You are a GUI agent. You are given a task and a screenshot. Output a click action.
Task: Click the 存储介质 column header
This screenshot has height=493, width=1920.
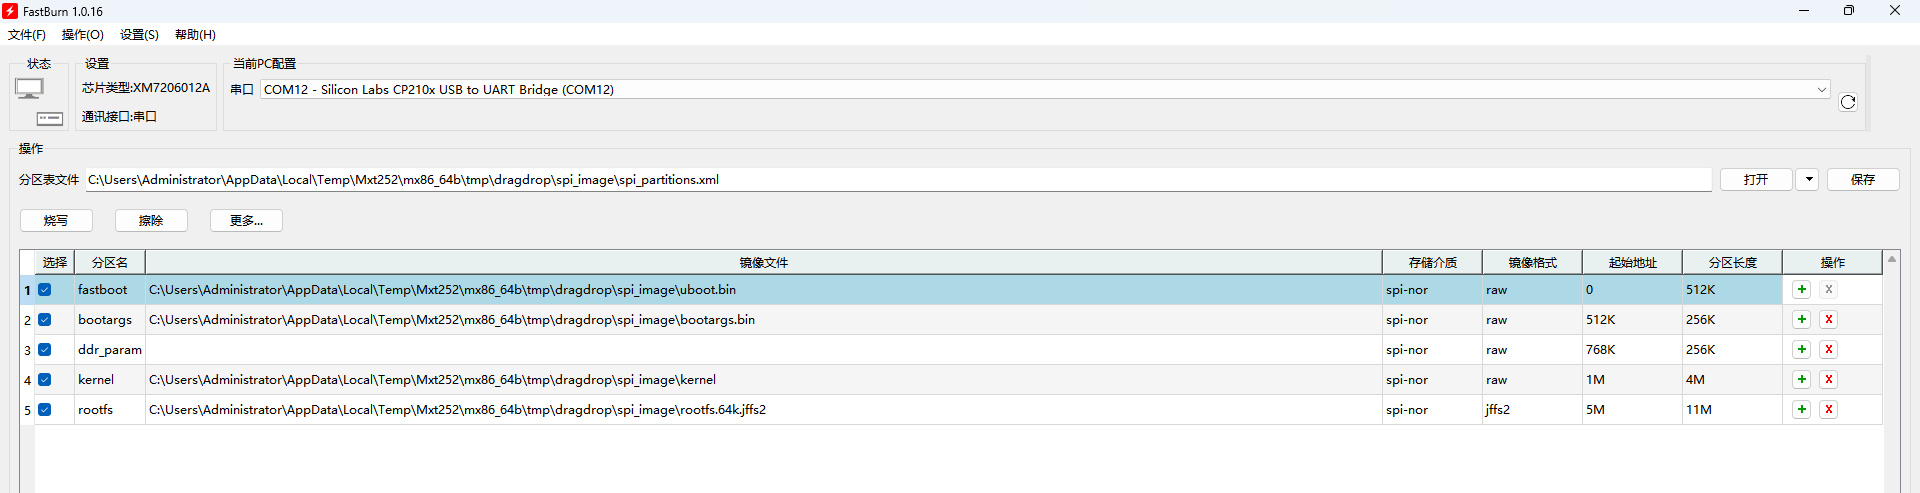click(1432, 263)
